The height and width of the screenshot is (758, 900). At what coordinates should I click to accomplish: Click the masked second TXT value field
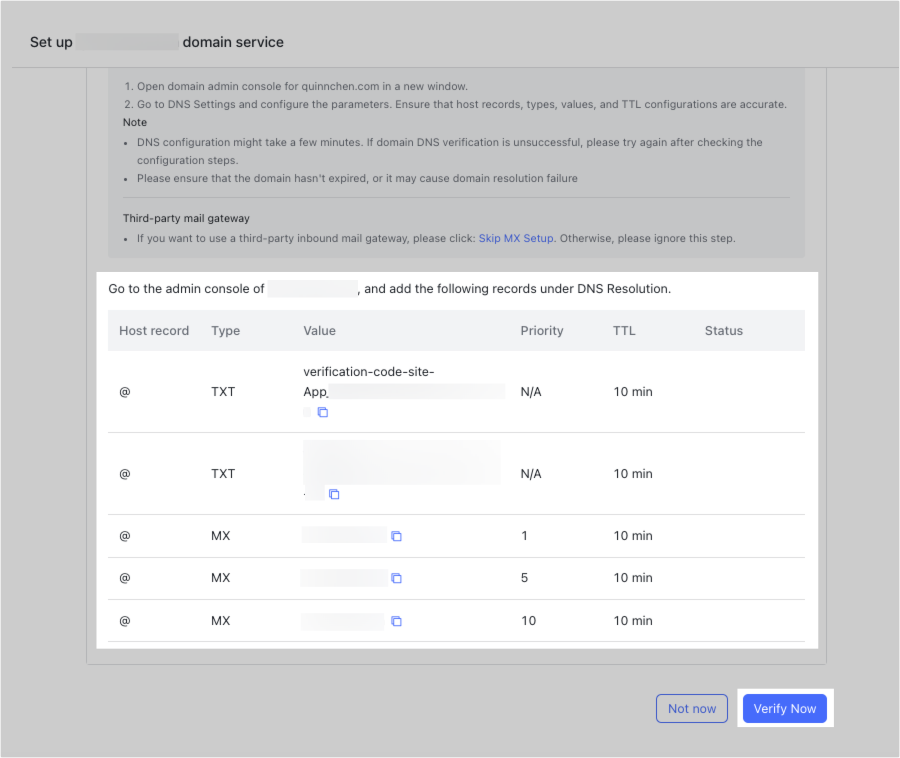pyautogui.click(x=400, y=462)
